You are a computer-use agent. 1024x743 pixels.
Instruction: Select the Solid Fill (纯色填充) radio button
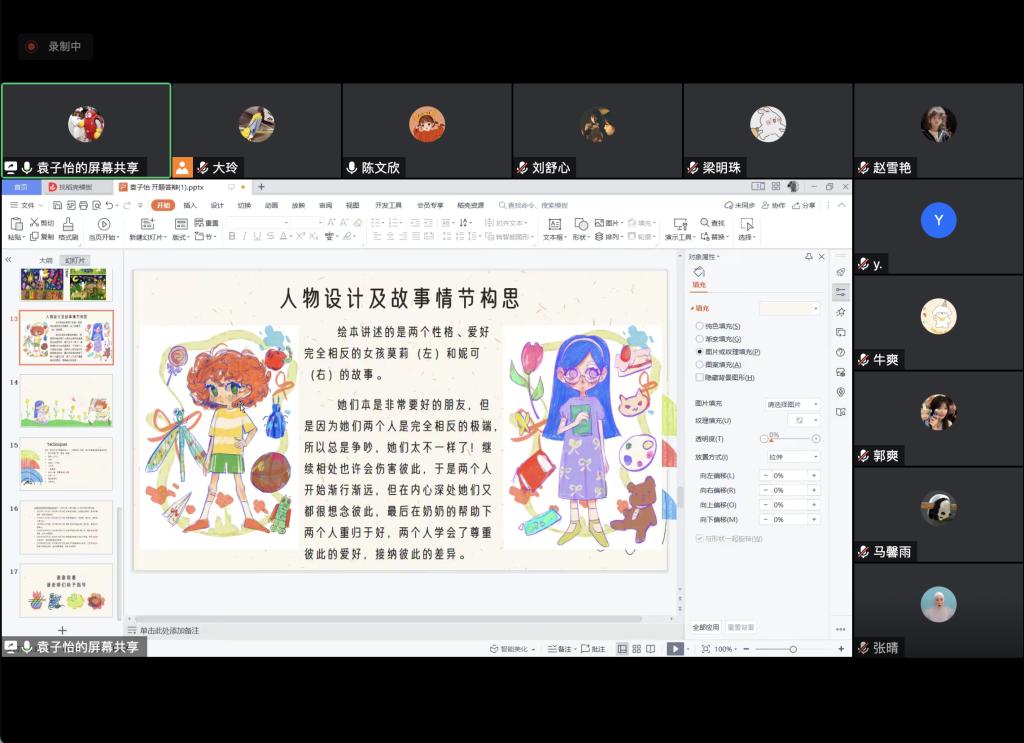(699, 326)
